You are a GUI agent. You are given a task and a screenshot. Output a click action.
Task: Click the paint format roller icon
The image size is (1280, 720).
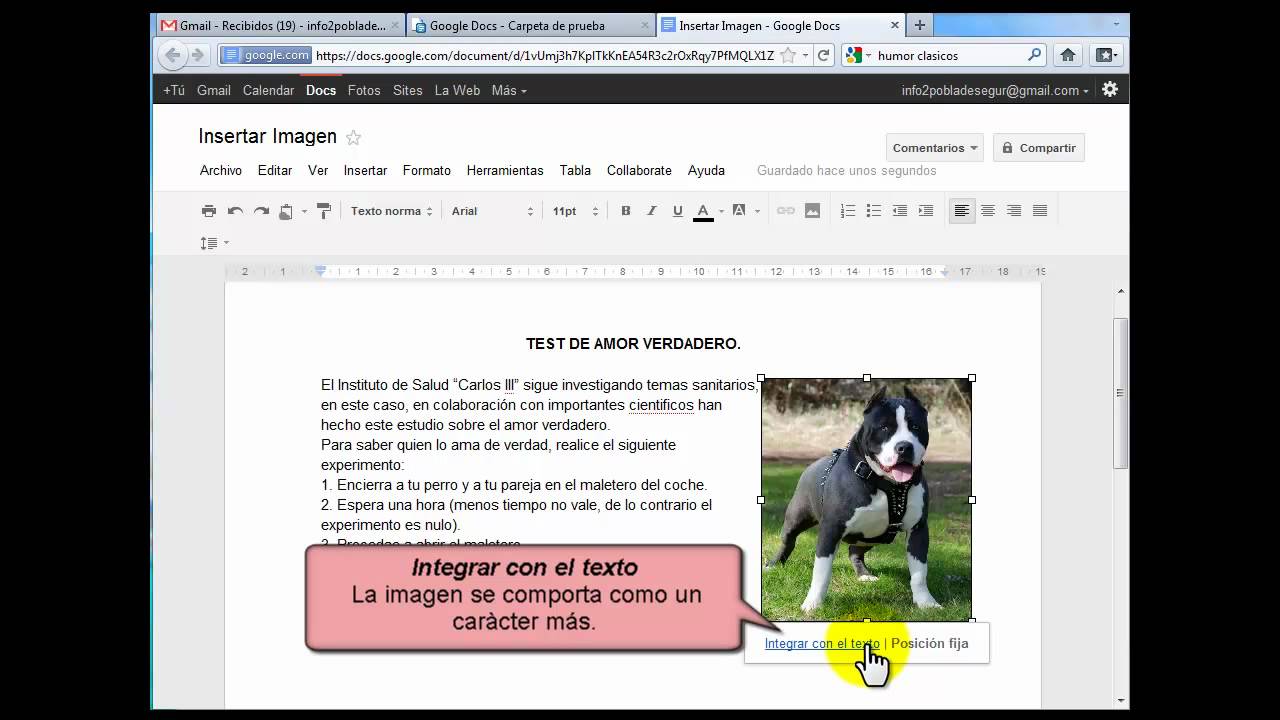tap(323, 211)
